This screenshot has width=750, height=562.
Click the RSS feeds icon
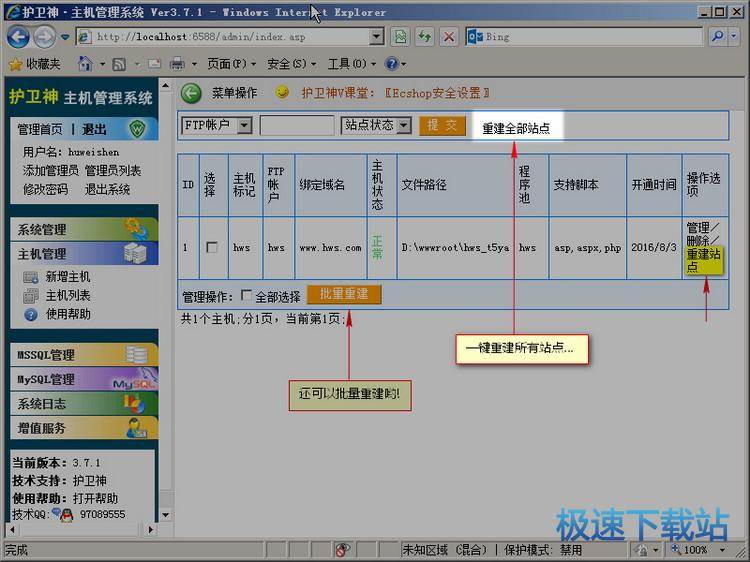[x=119, y=64]
